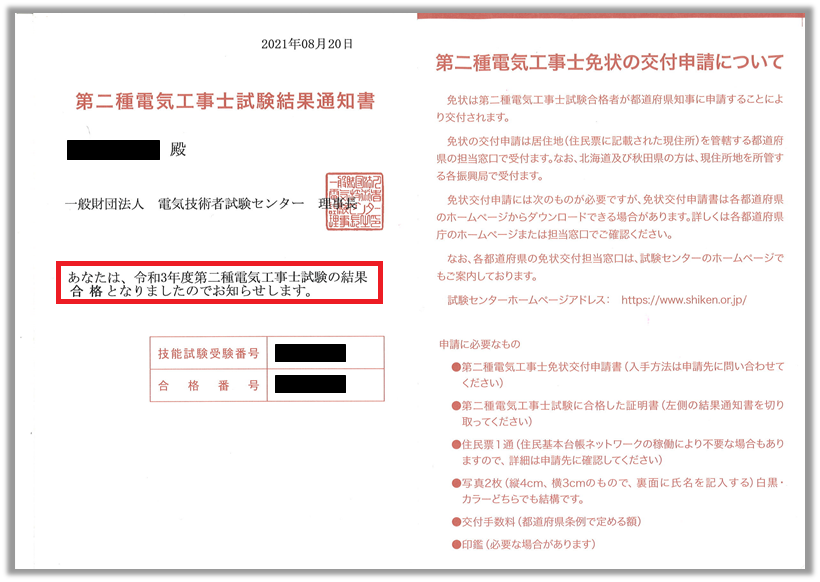The width and height of the screenshot is (820, 582).
Task: Click the blacked-out recipient name box
Action: tap(114, 151)
